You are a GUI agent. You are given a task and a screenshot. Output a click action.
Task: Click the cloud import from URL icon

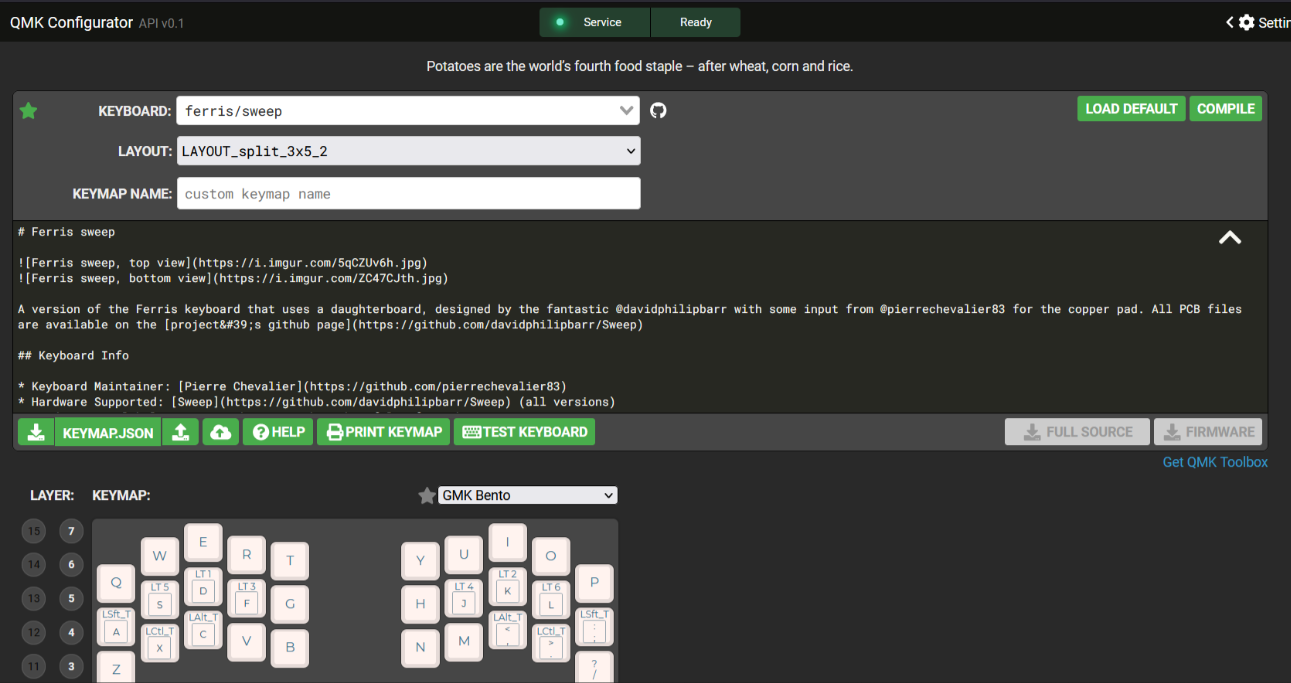221,432
